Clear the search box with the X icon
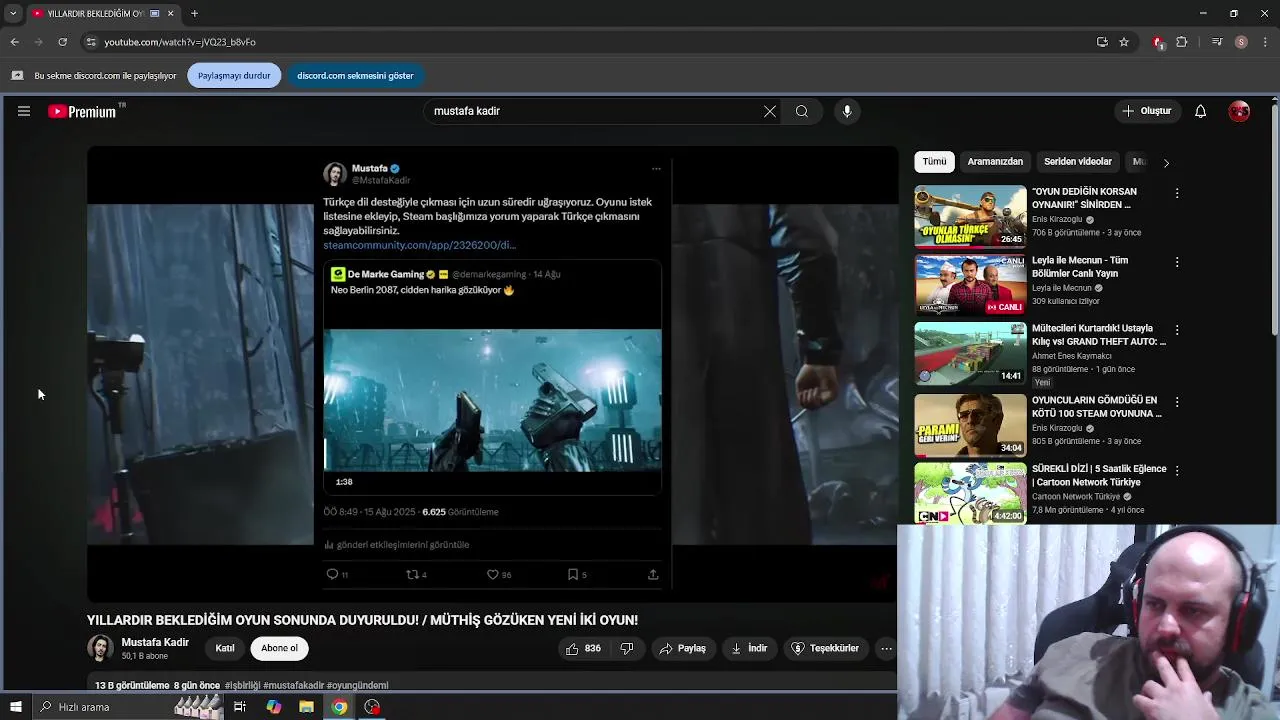The height and width of the screenshot is (720, 1280). click(x=770, y=111)
